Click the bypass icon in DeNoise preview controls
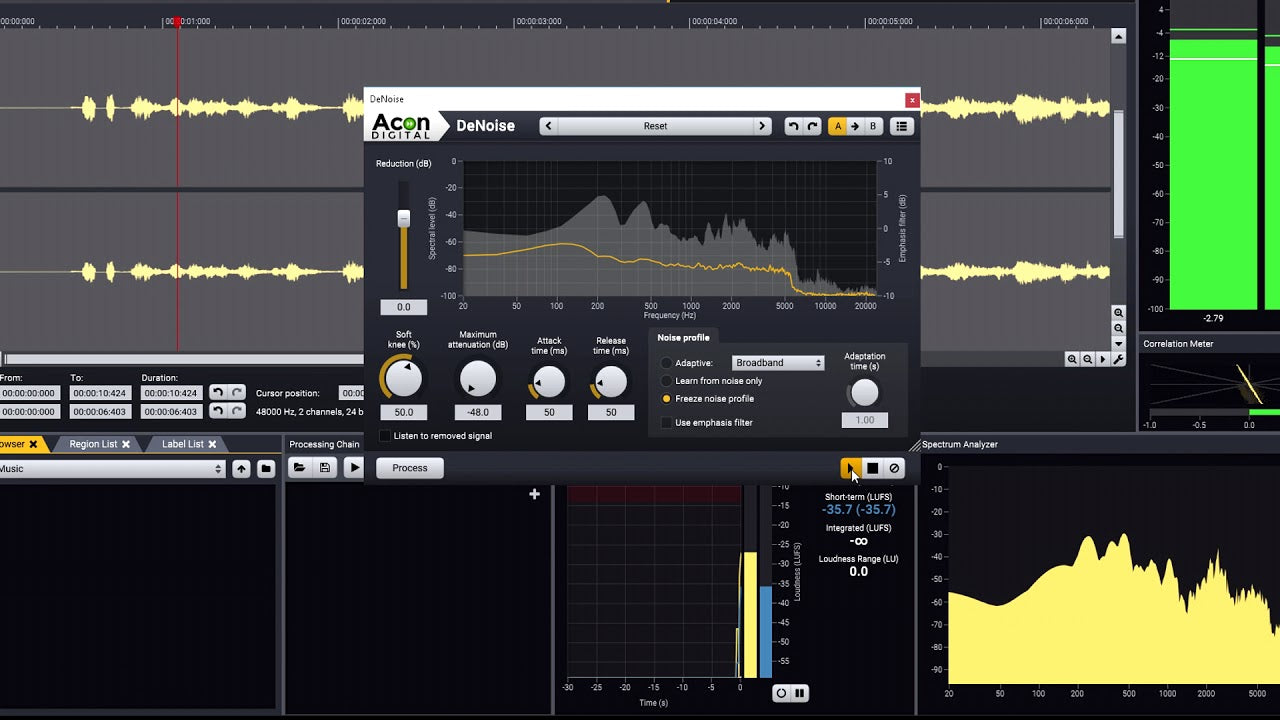The height and width of the screenshot is (720, 1280). pos(894,468)
